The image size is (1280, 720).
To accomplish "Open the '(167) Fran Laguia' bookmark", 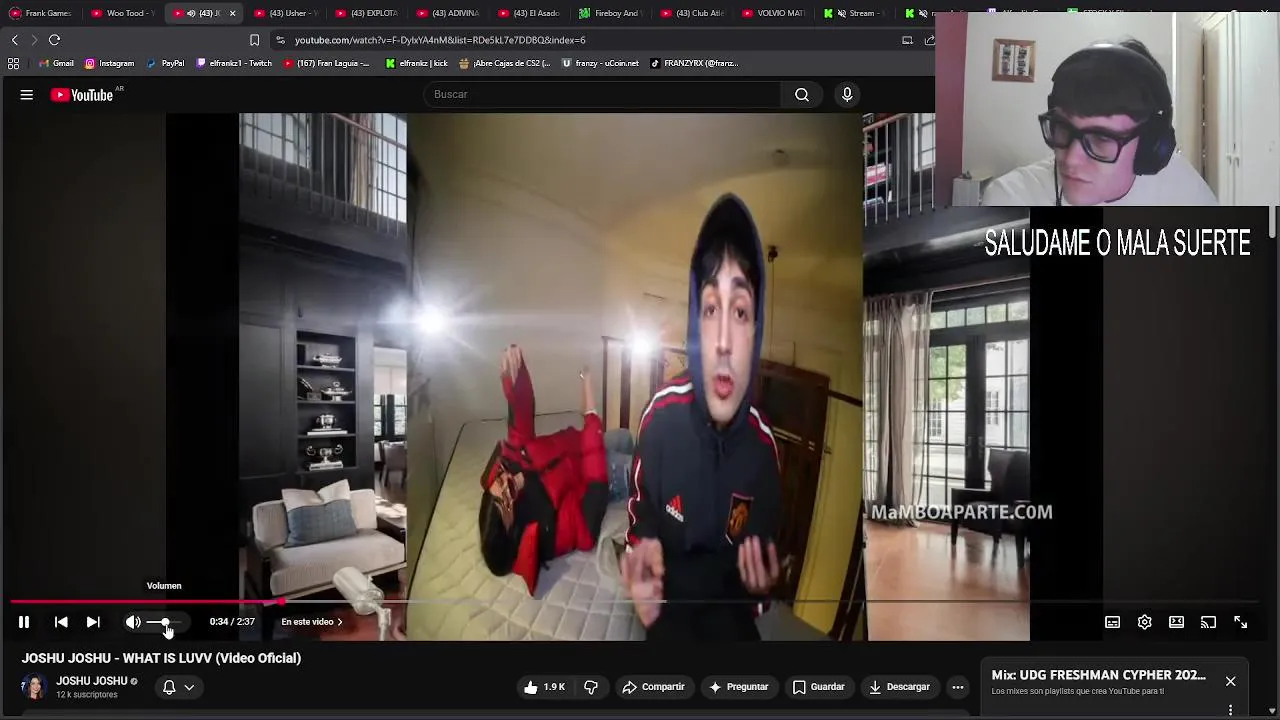I will 327,63.
